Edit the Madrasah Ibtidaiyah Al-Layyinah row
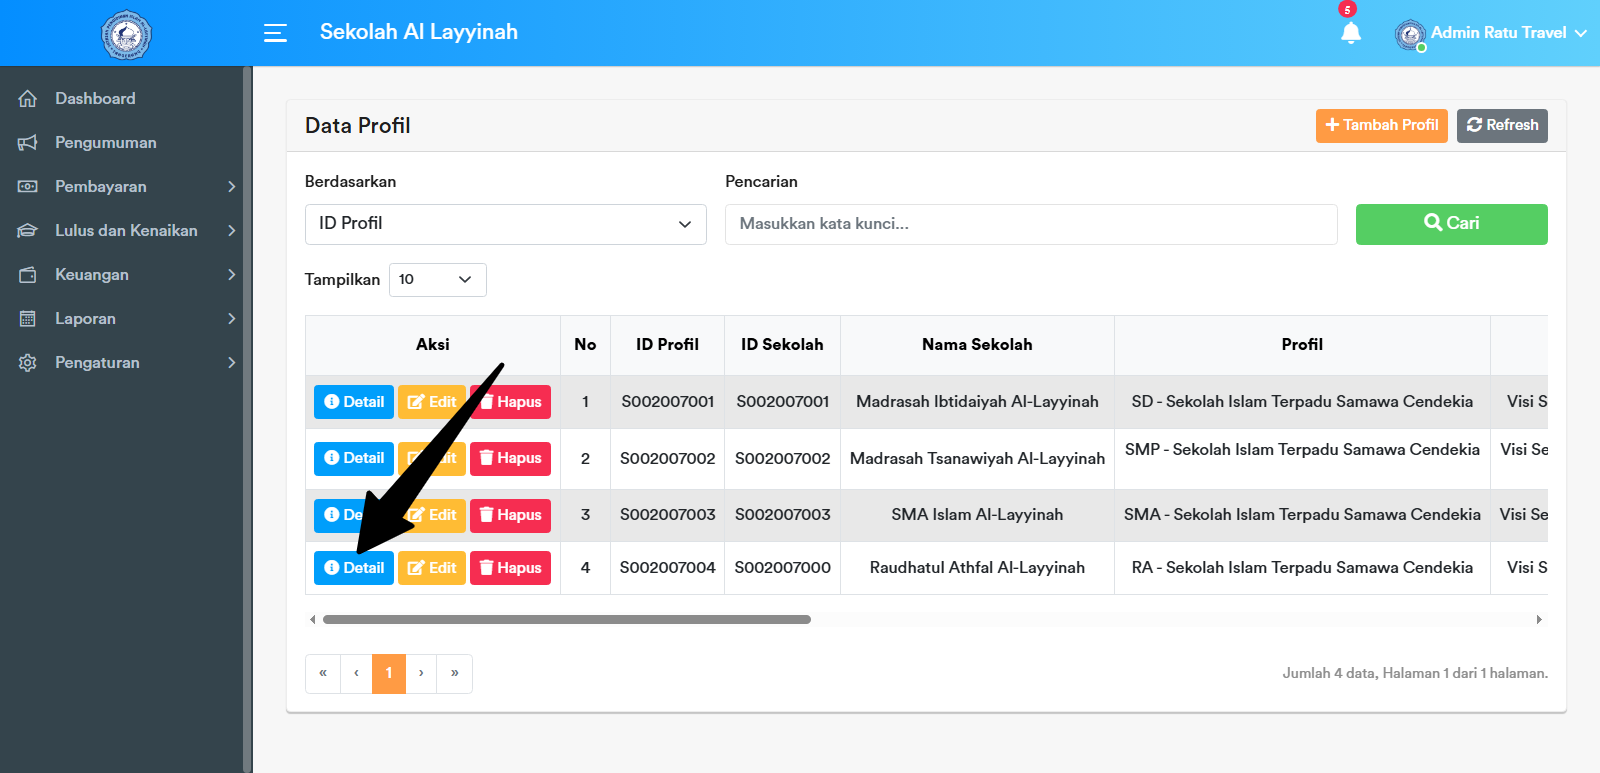This screenshot has height=773, width=1600. pos(432,402)
